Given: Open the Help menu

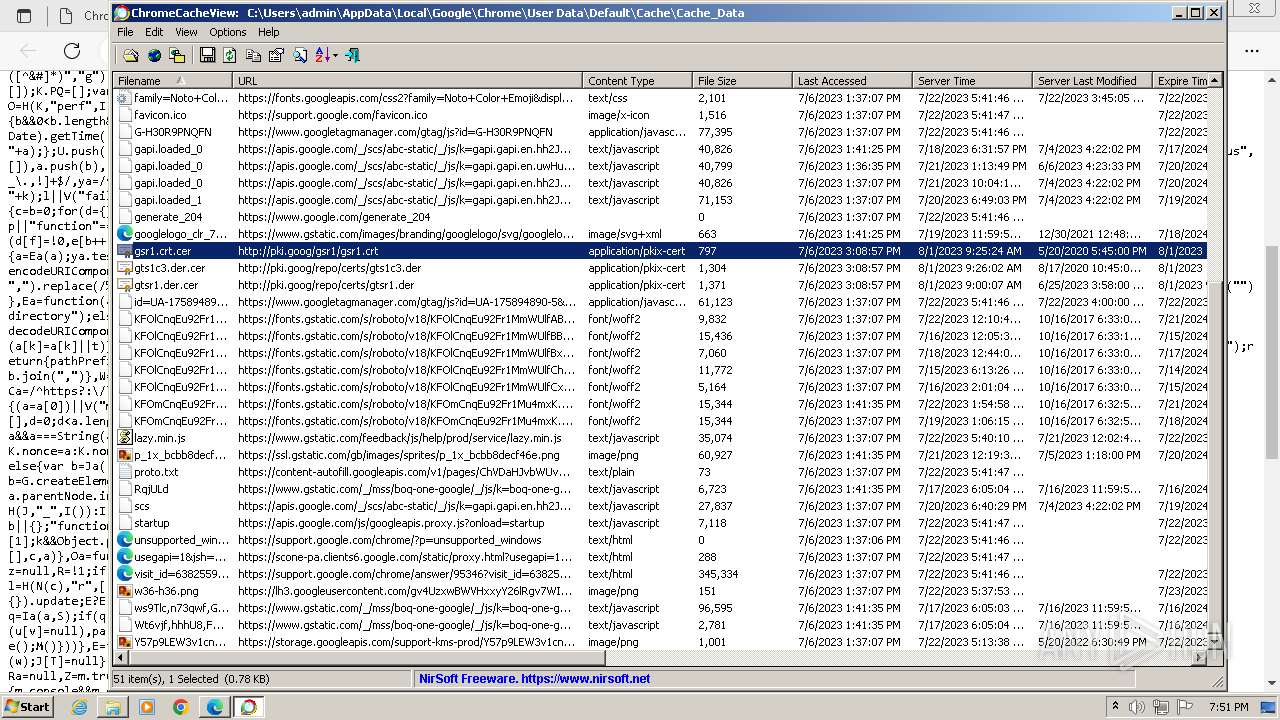Looking at the screenshot, I should (x=269, y=32).
